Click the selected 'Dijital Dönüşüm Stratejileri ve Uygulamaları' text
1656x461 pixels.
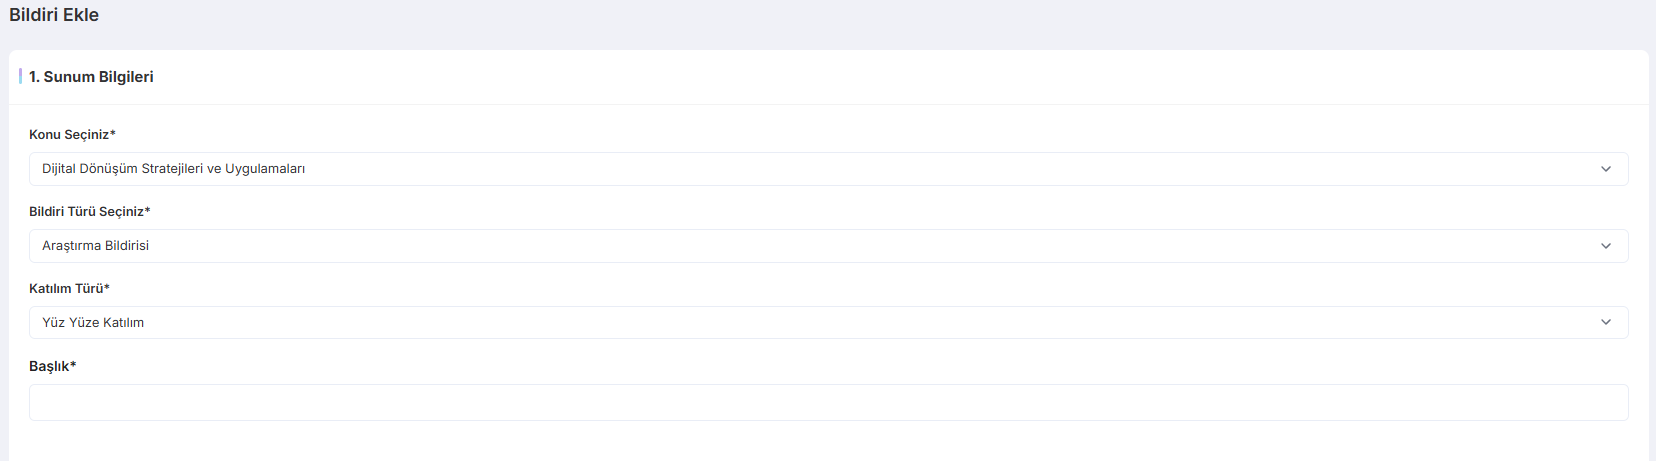click(x=173, y=169)
